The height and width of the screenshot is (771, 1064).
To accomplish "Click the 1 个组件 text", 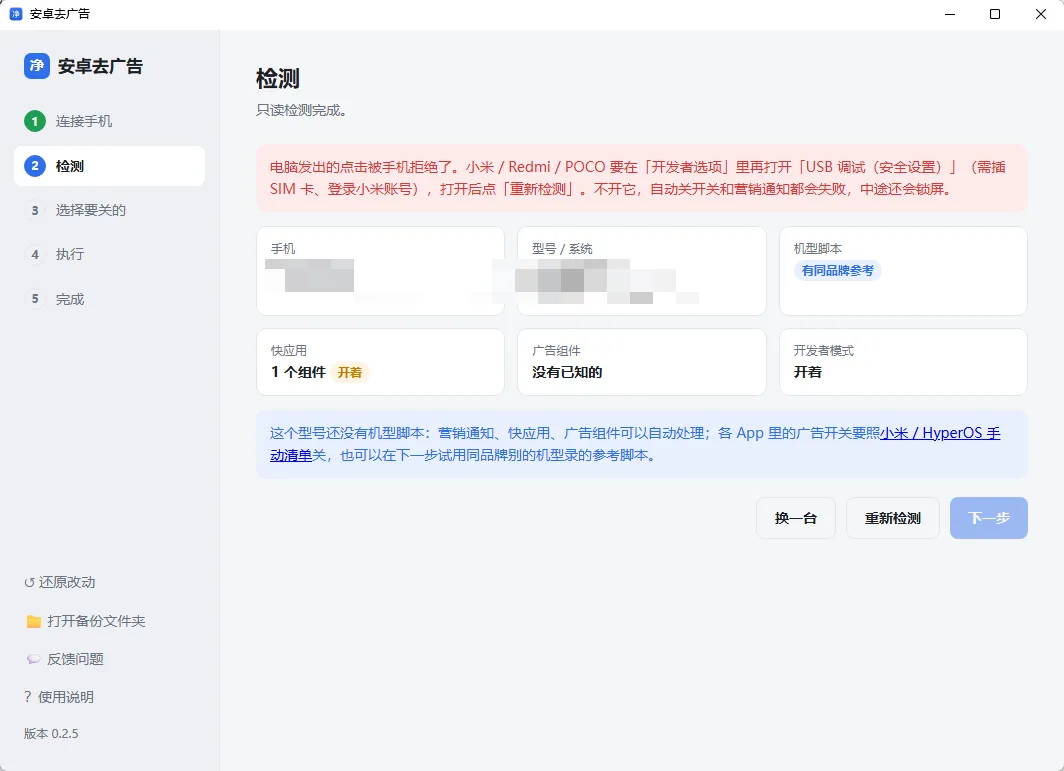I will pyautogui.click(x=299, y=372).
